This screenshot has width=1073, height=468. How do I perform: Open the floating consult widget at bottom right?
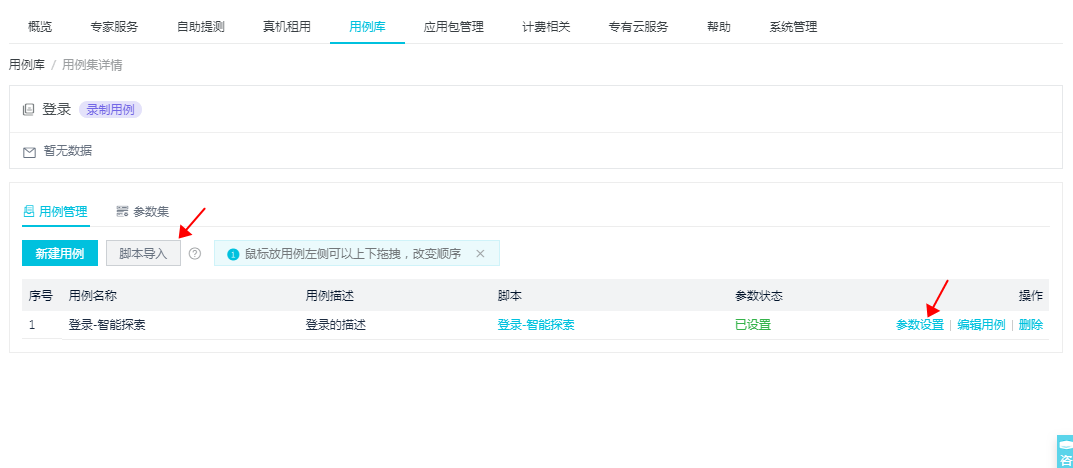[x=1064, y=452]
